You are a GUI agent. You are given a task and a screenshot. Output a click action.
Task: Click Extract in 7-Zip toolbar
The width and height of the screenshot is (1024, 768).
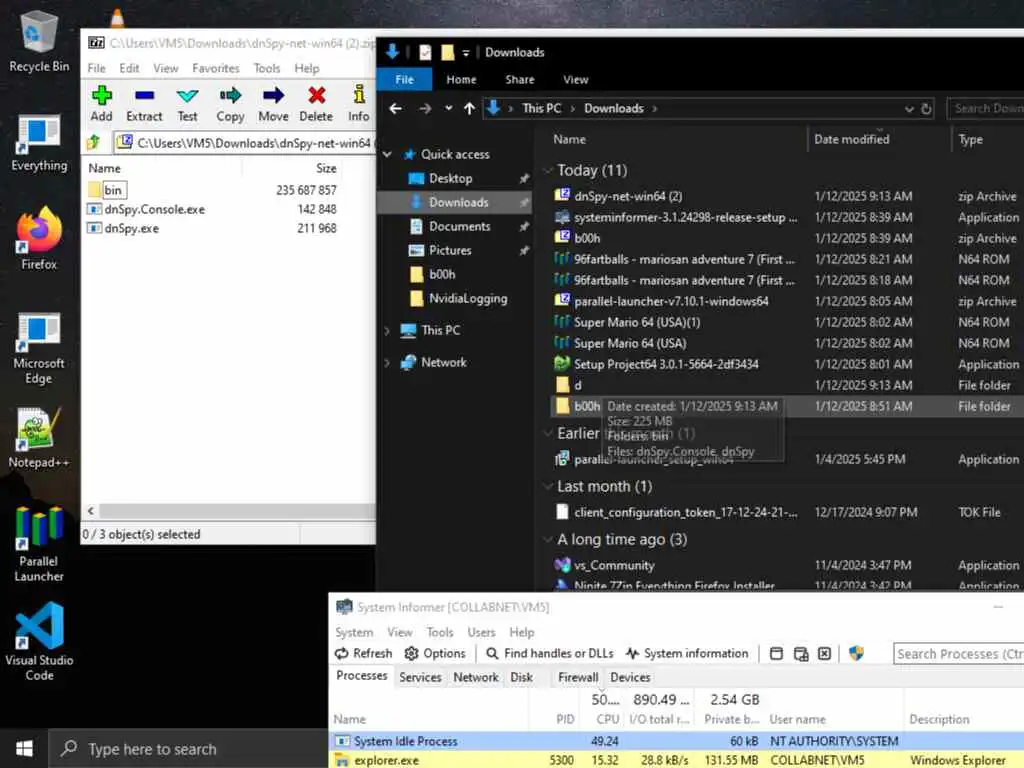[x=144, y=104]
